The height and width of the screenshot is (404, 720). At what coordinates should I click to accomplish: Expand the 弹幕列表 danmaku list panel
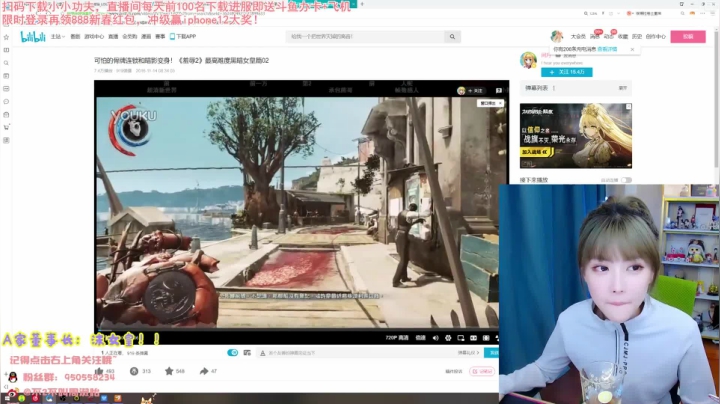coord(623,88)
